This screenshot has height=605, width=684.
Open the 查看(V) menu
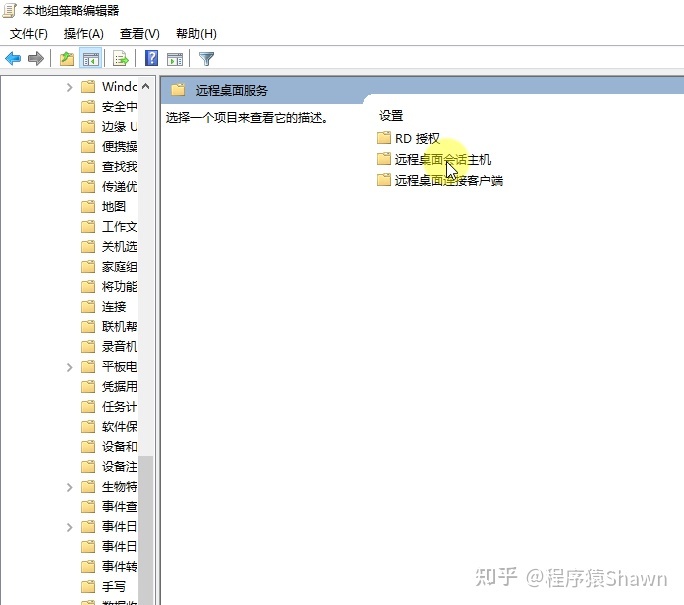click(x=140, y=34)
